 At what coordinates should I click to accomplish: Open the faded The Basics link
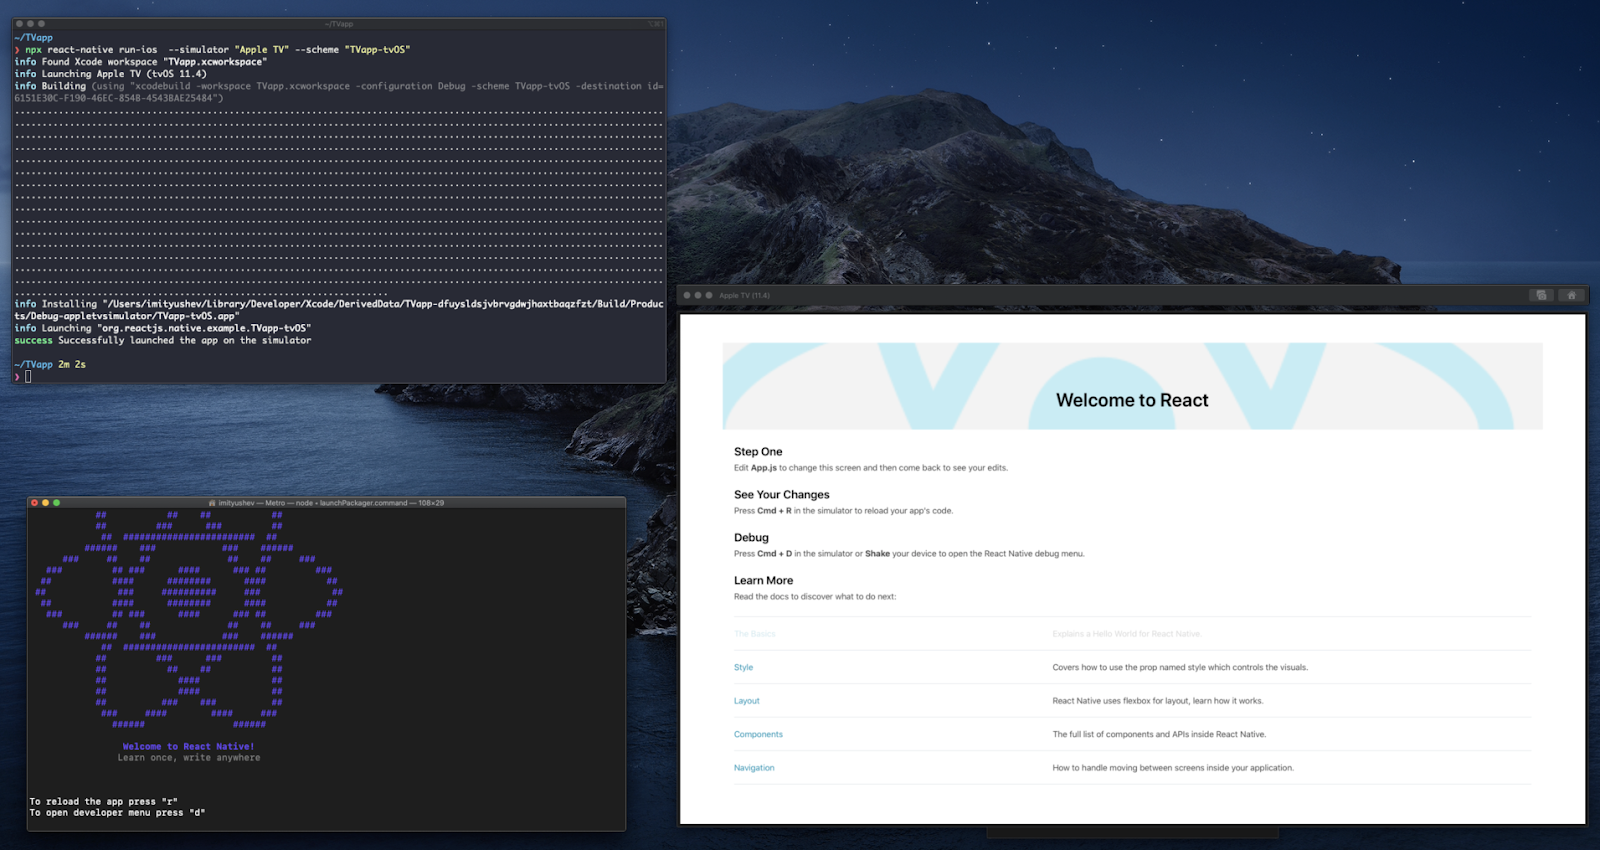754,634
